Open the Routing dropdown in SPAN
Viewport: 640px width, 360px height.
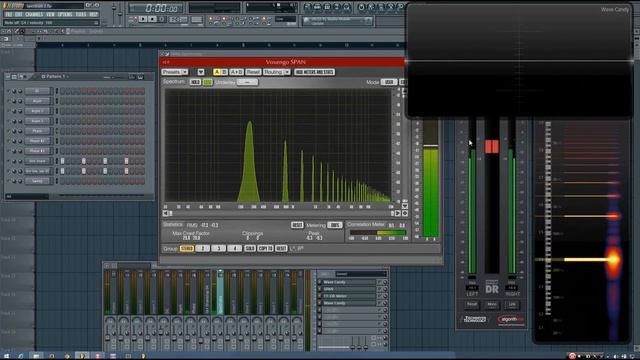[x=276, y=72]
